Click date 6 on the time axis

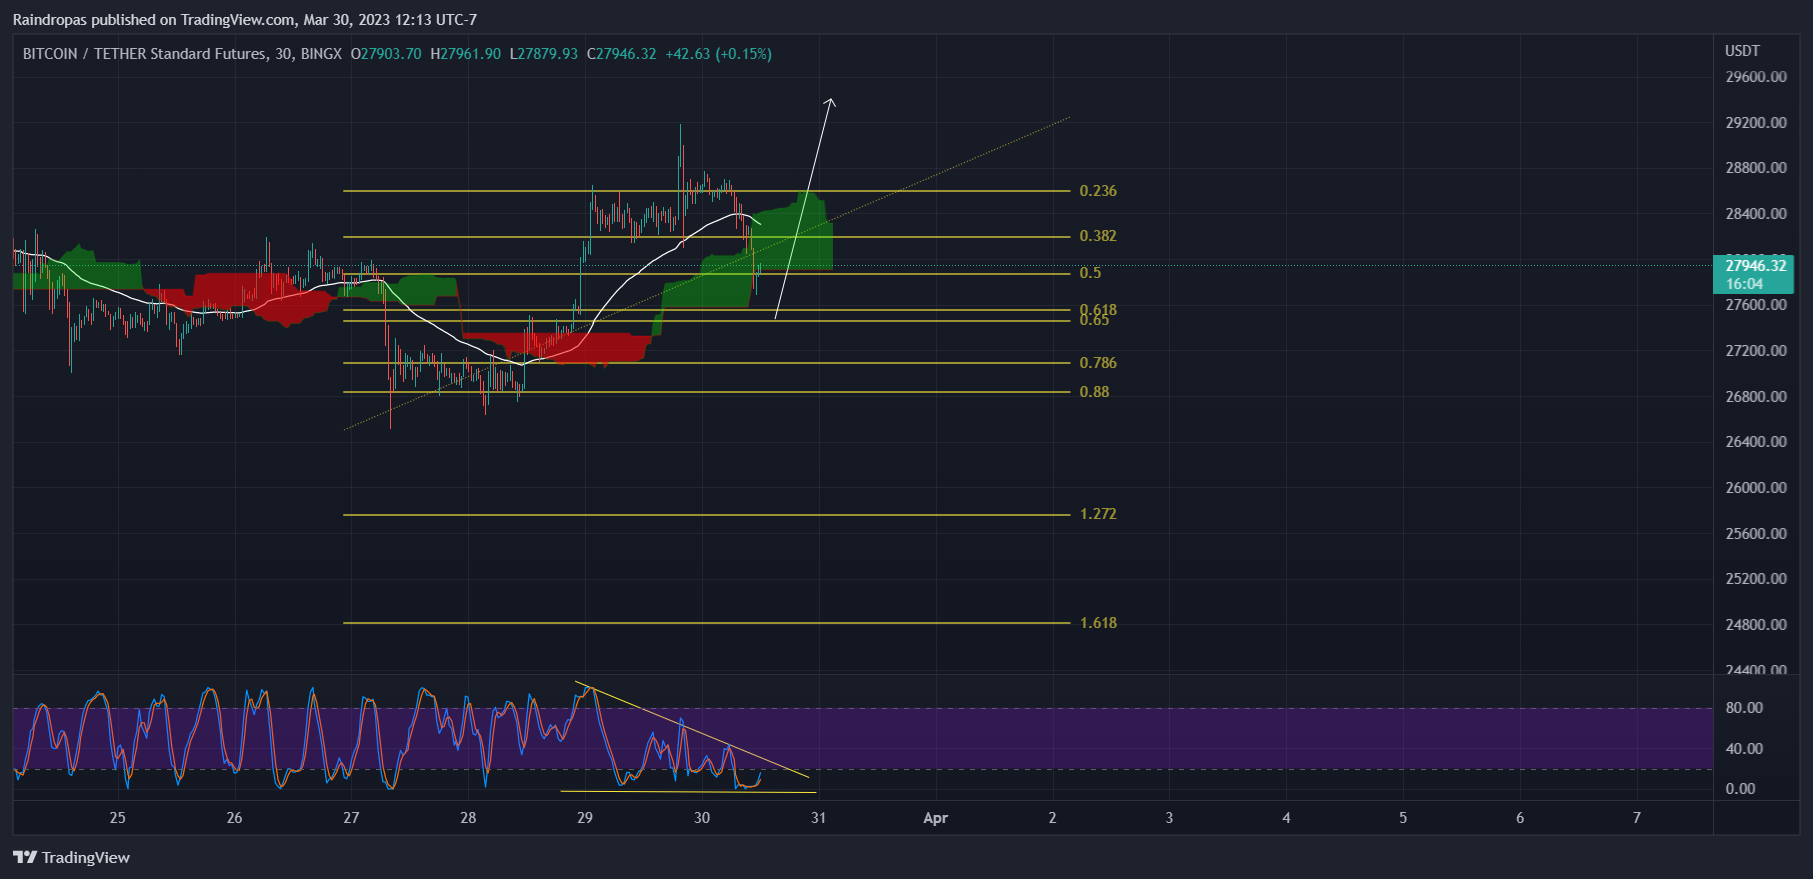[1520, 818]
